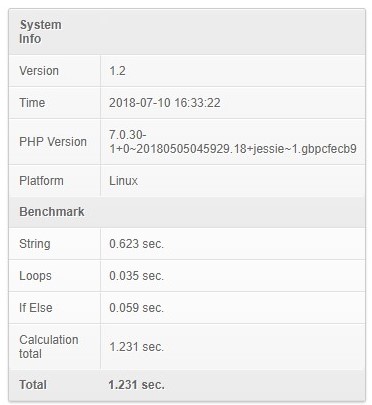This screenshot has width=372, height=405.
Task: Click the bold Total 1.231 sec. value
Action: pos(136,385)
